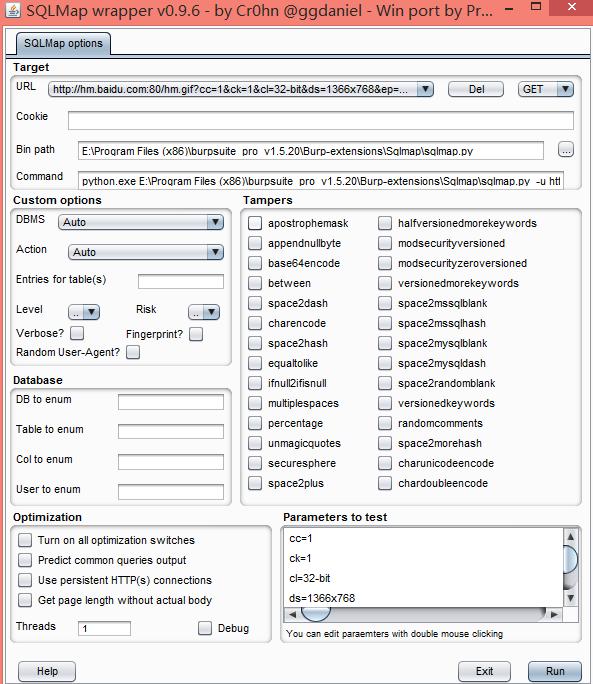Image resolution: width=593 pixels, height=684 pixels.
Task: Check the appendnullbyte tamper
Action: (x=255, y=243)
